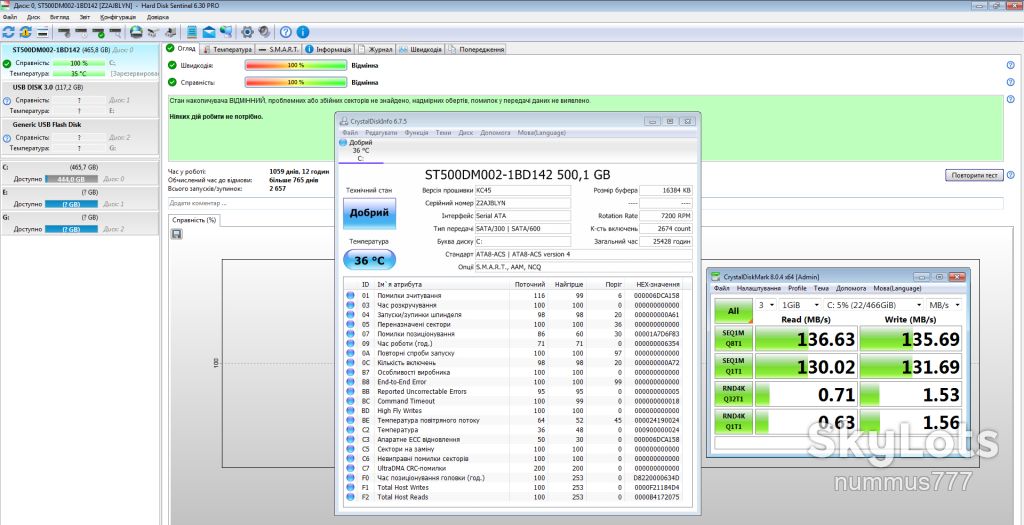The width and height of the screenshot is (1024, 525).
Task: Click the network computers toolbar icon
Action: [226, 32]
